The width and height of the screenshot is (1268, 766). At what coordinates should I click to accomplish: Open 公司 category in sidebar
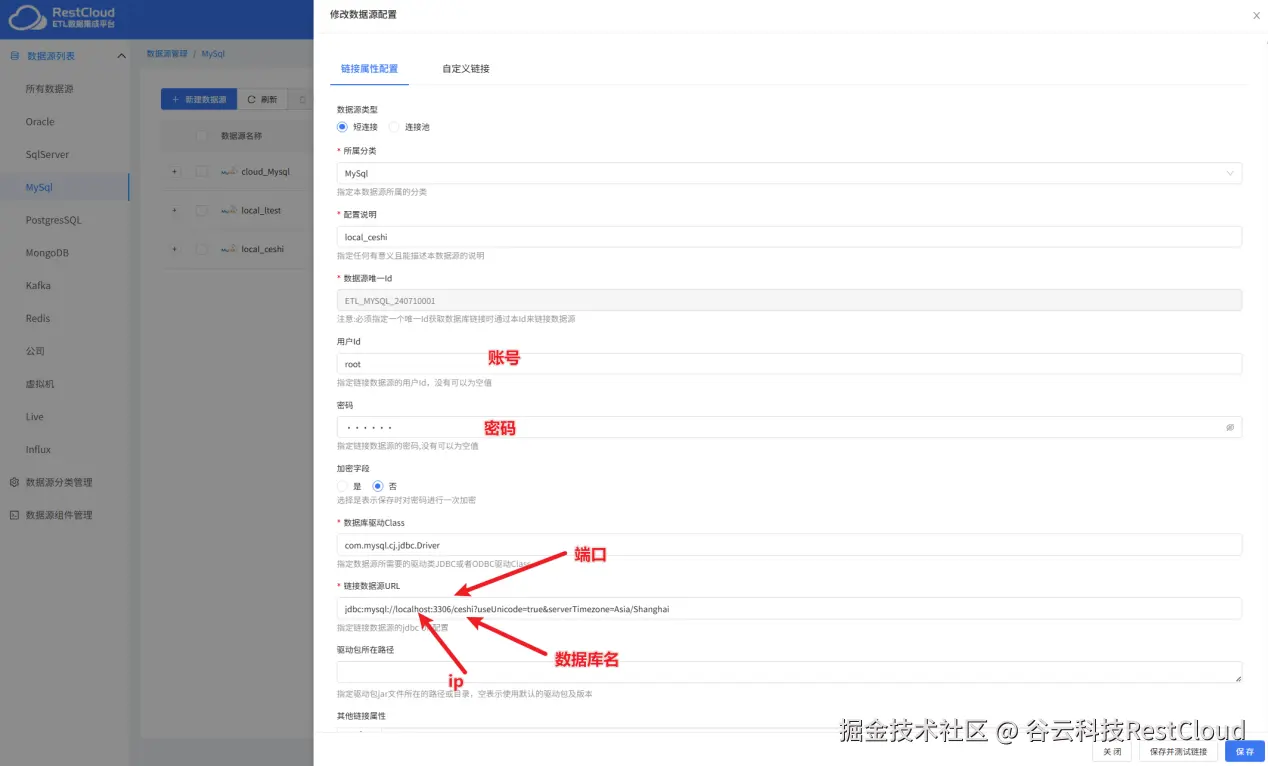click(35, 351)
